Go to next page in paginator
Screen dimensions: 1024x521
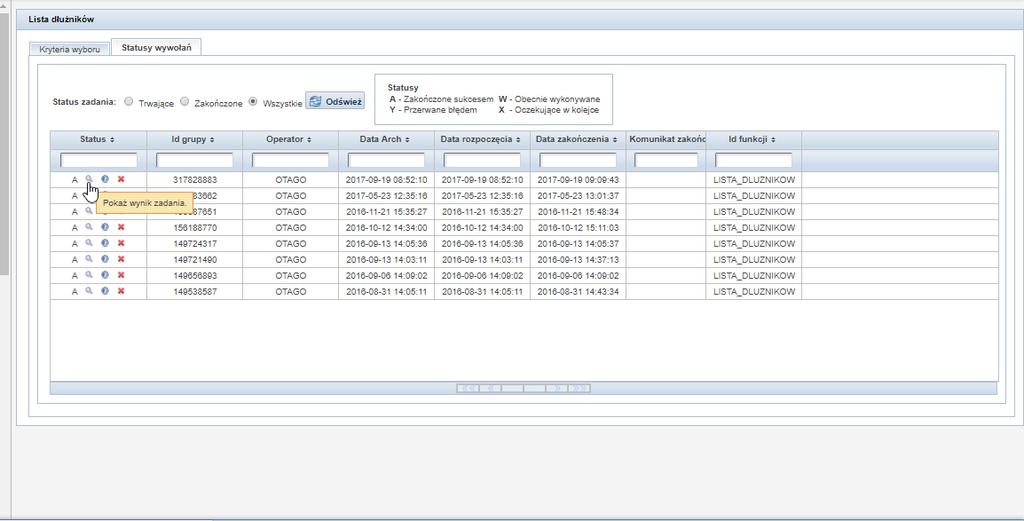coord(556,388)
